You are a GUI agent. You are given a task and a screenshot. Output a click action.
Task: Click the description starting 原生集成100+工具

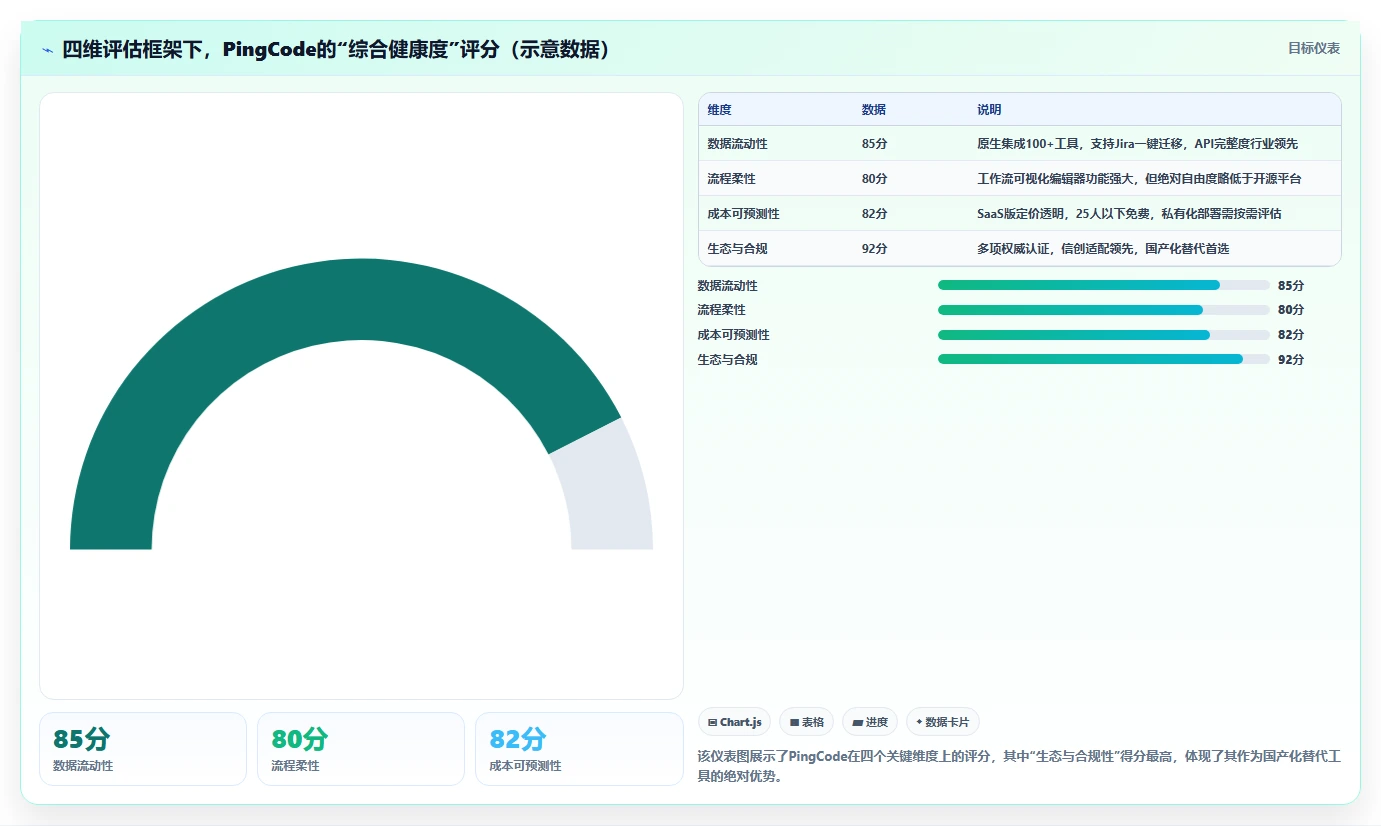pyautogui.click(x=1137, y=144)
